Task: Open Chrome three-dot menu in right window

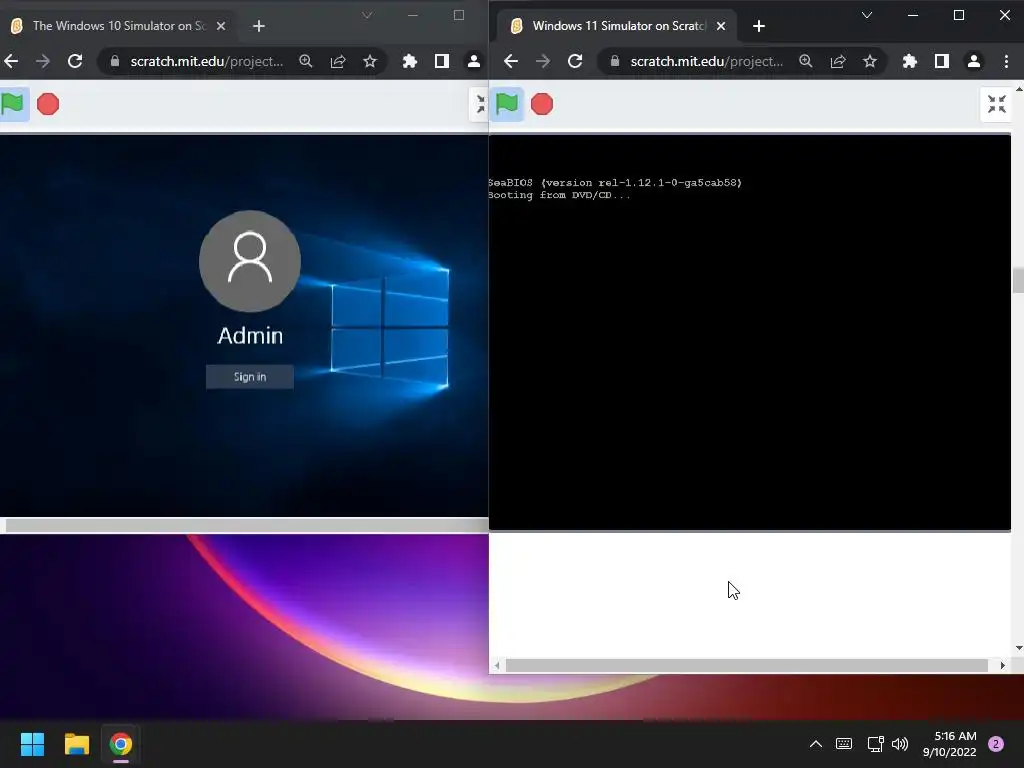Action: pos(1006,61)
